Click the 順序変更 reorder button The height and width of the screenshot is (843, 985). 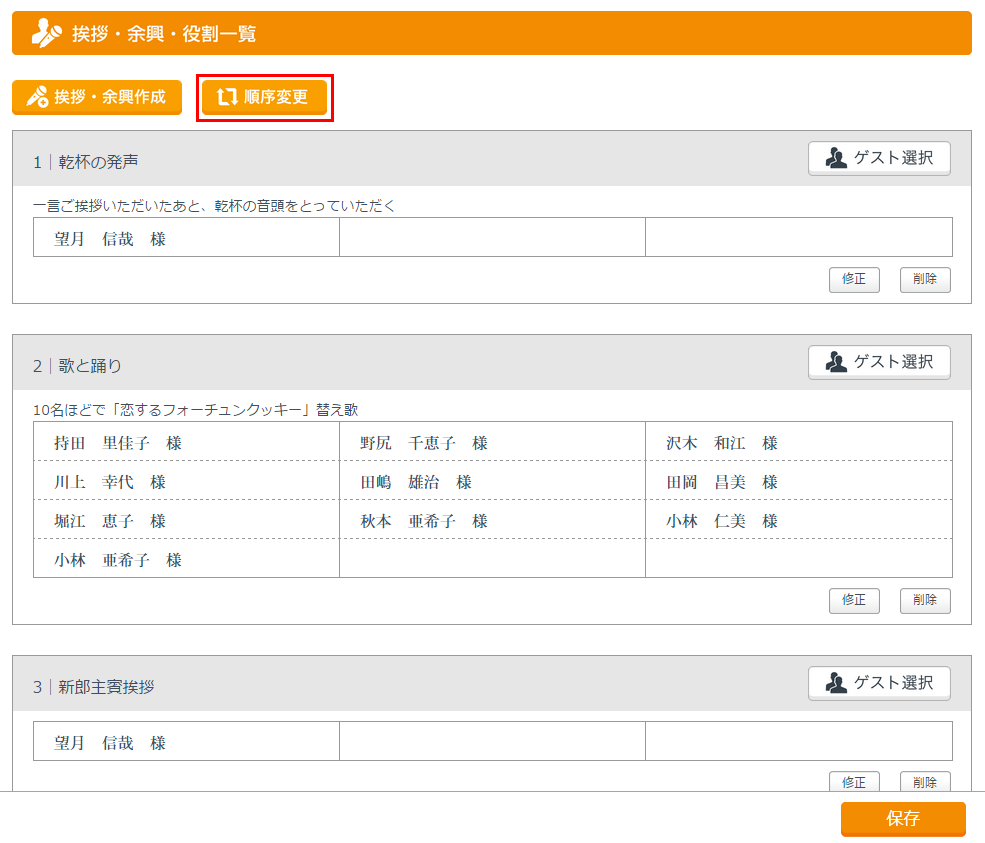pos(264,98)
